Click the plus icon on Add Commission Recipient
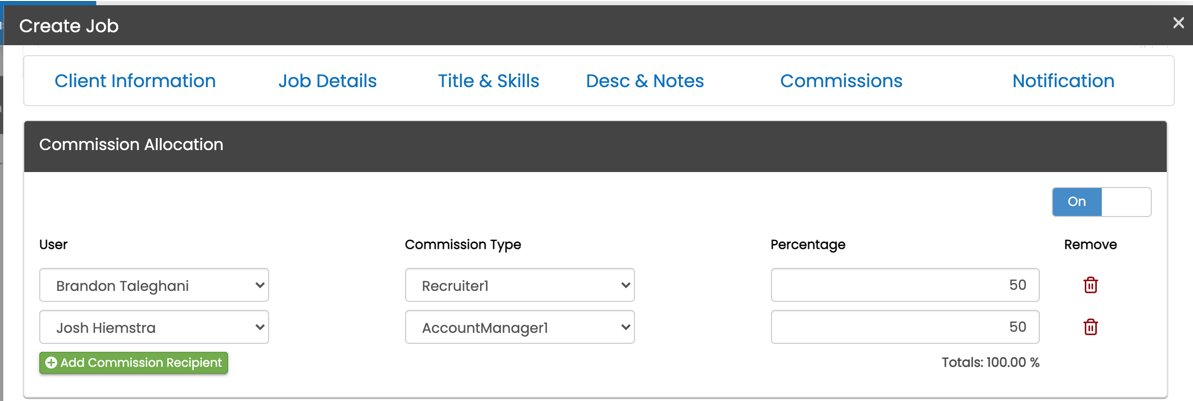This screenshot has height=401, width=1193. click(51, 363)
